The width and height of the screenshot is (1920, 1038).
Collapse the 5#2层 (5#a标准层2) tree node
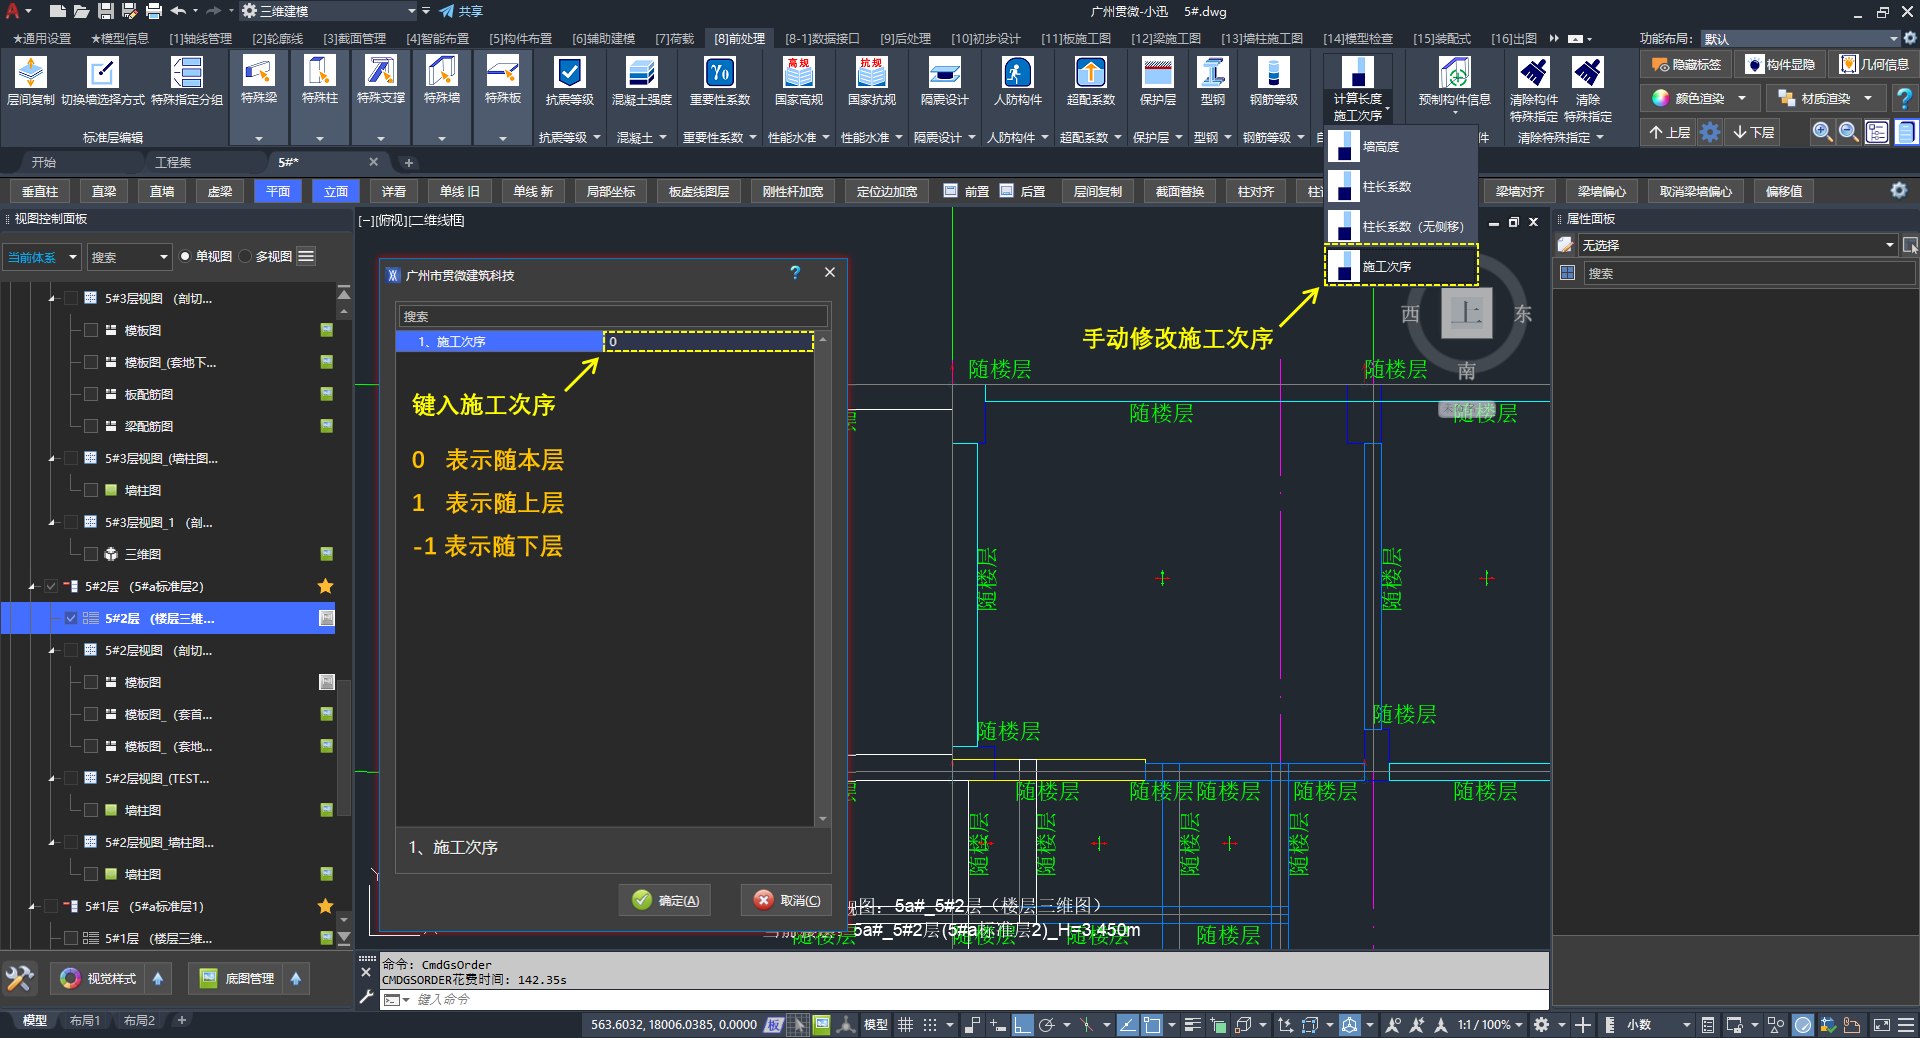click(x=33, y=586)
